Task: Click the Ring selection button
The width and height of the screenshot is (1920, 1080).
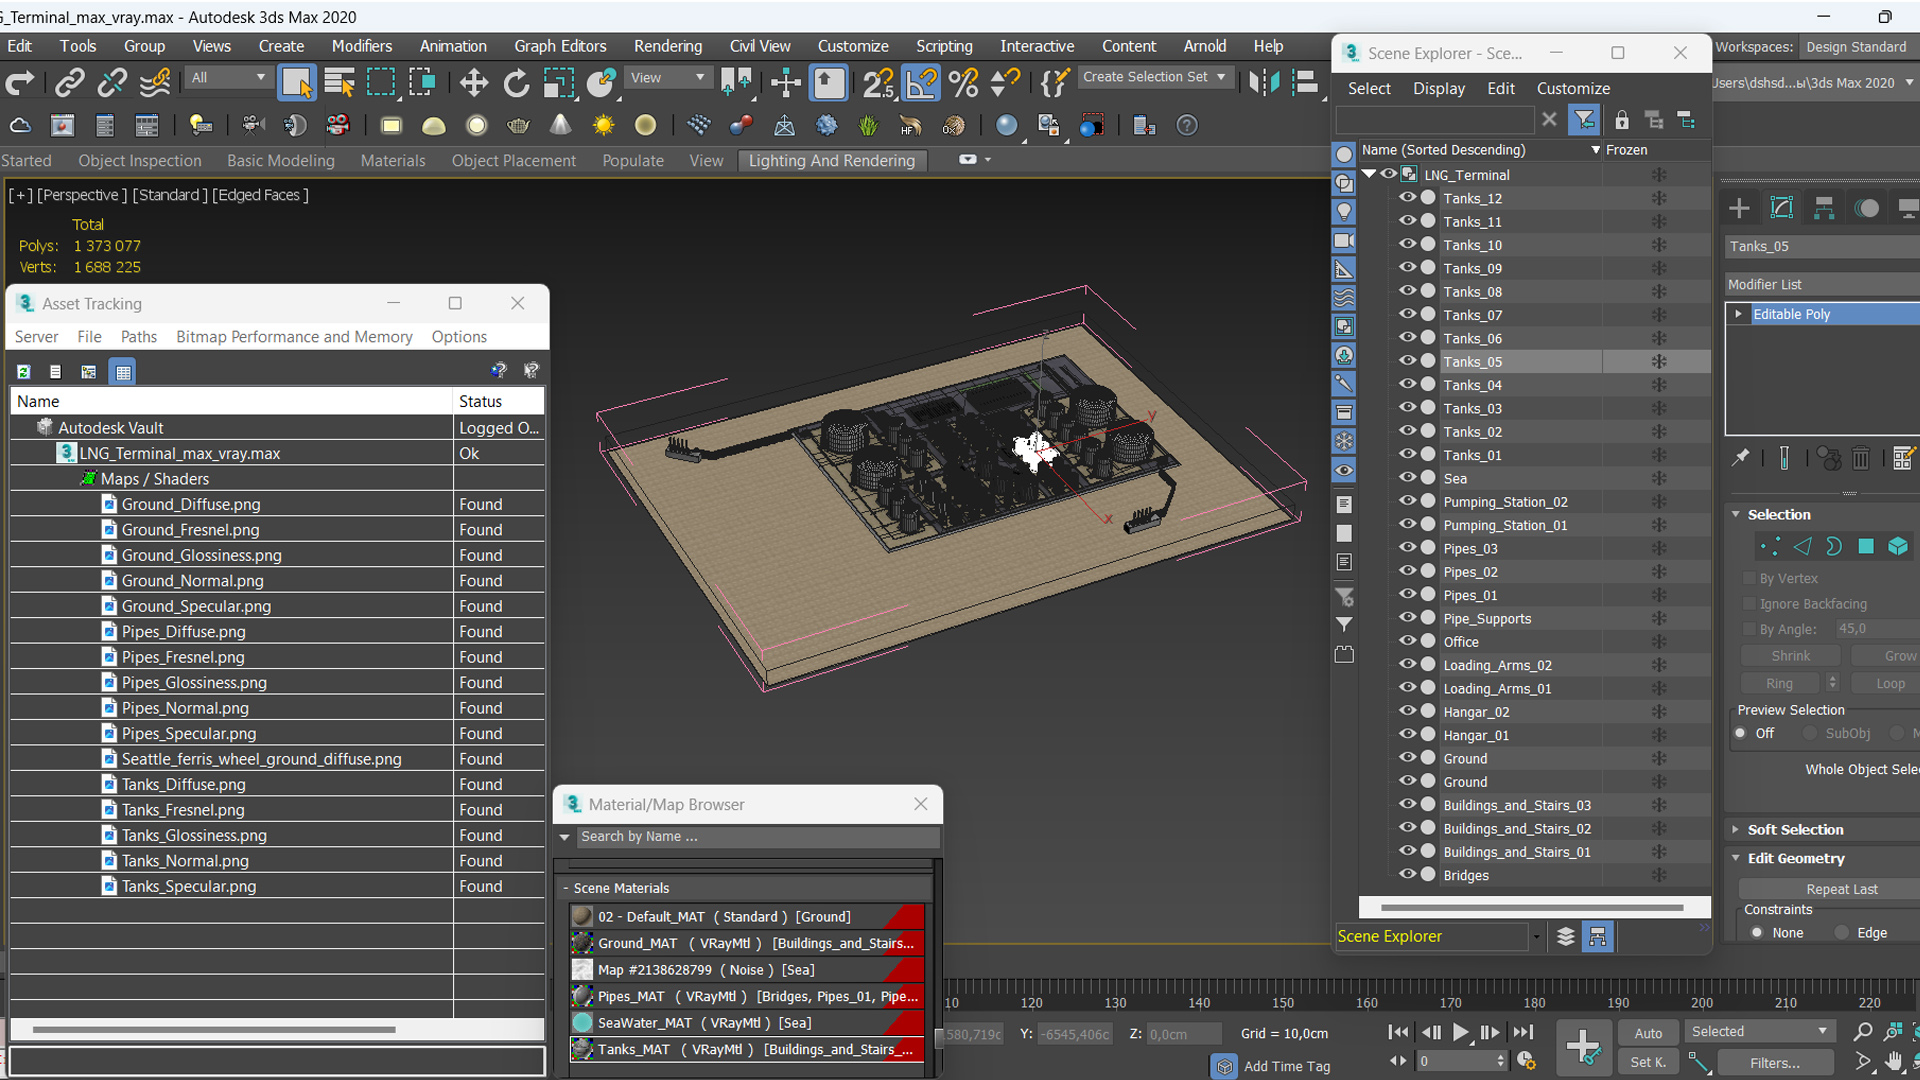Action: coord(1780,683)
